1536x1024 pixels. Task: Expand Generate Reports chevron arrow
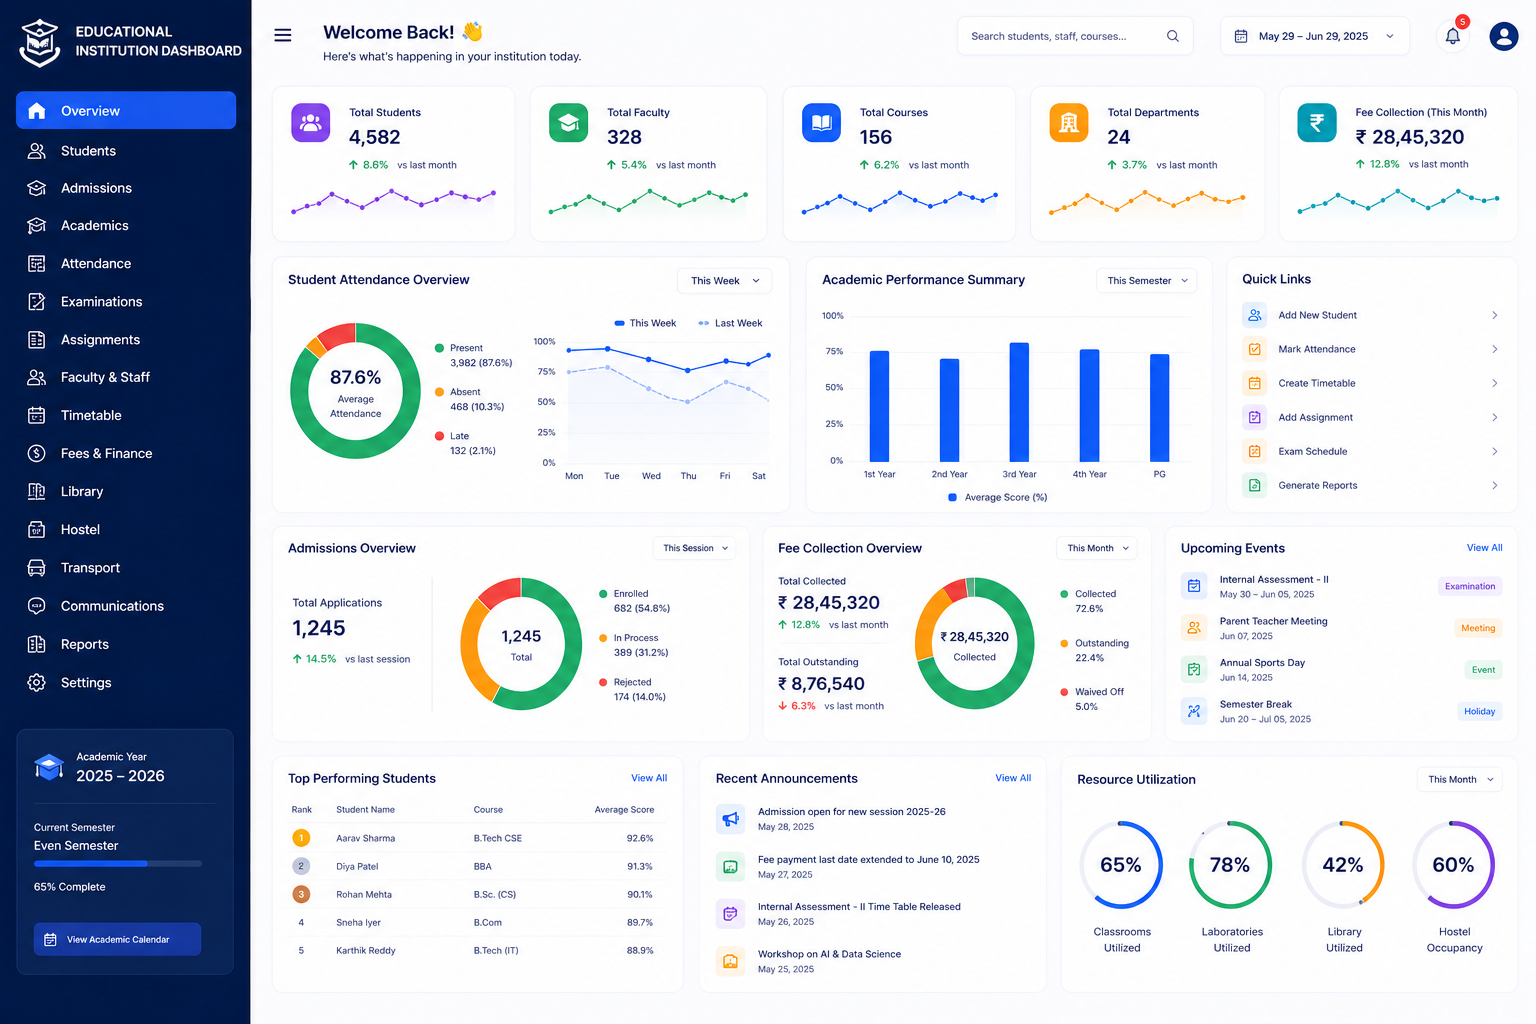pyautogui.click(x=1495, y=485)
